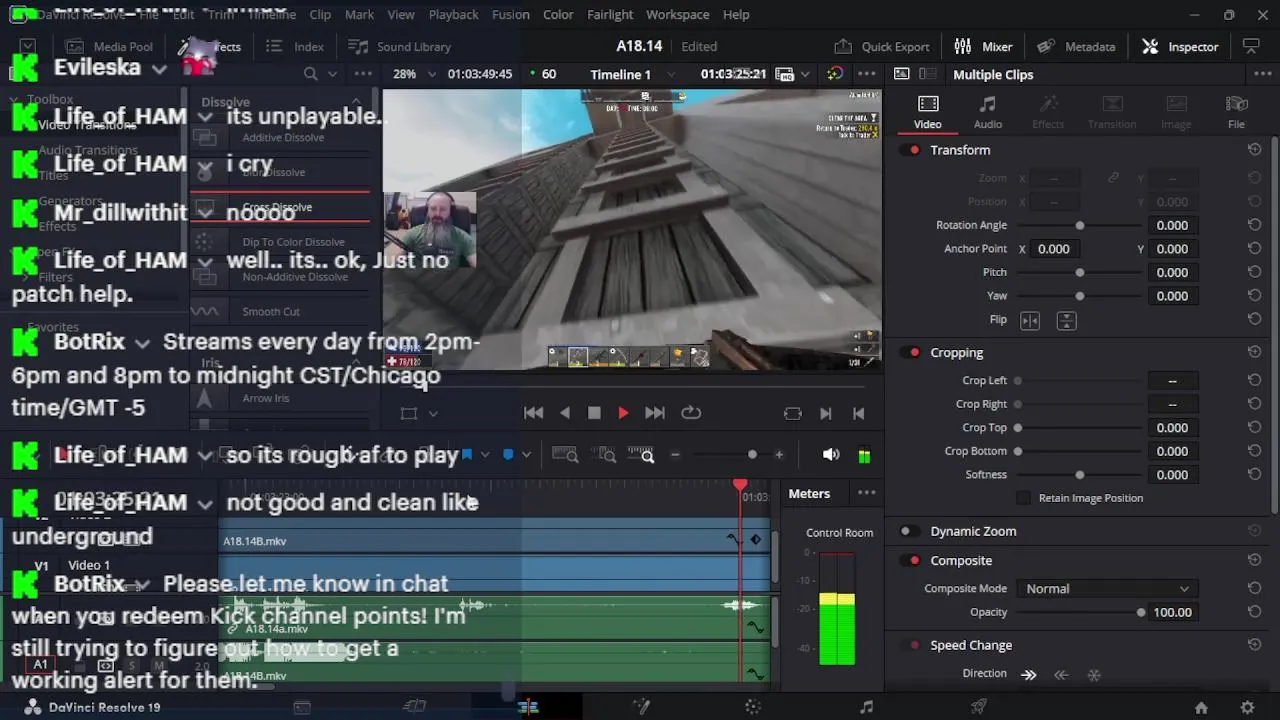Open the viewer options three-dot menu
Image resolution: width=1280 pixels, height=720 pixels.
click(866, 74)
